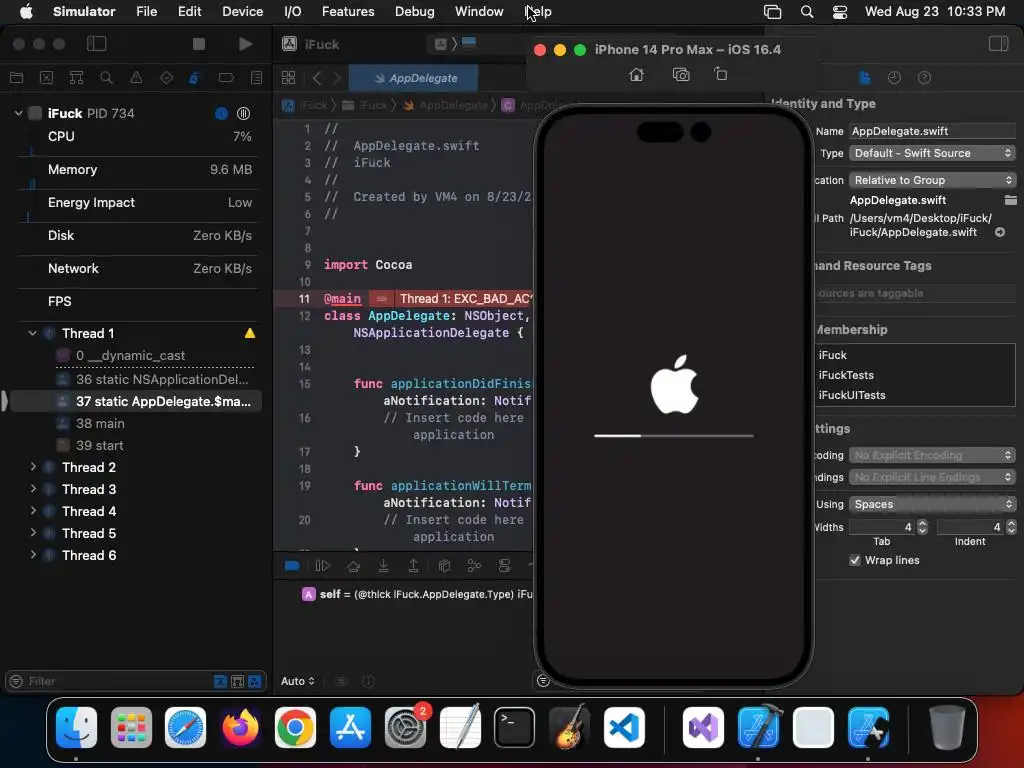The height and width of the screenshot is (768, 1024).
Task: Toggle the first filter option in navigator filter bar
Action: 220,681
